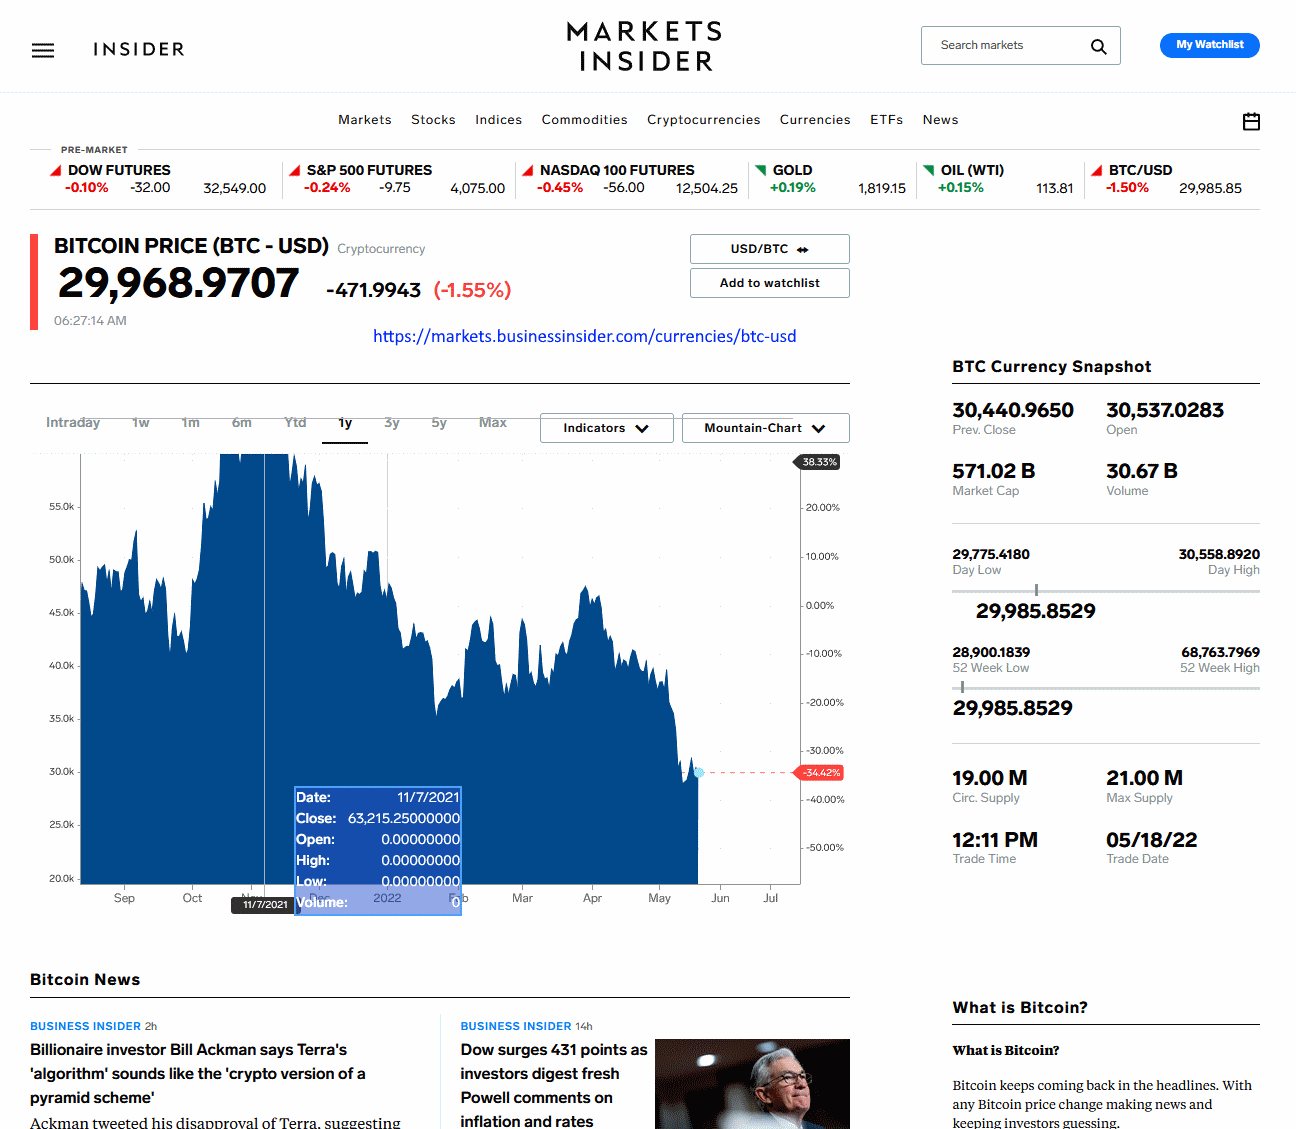Click the red arrow beside S&P 500 FUTURES

point(295,170)
